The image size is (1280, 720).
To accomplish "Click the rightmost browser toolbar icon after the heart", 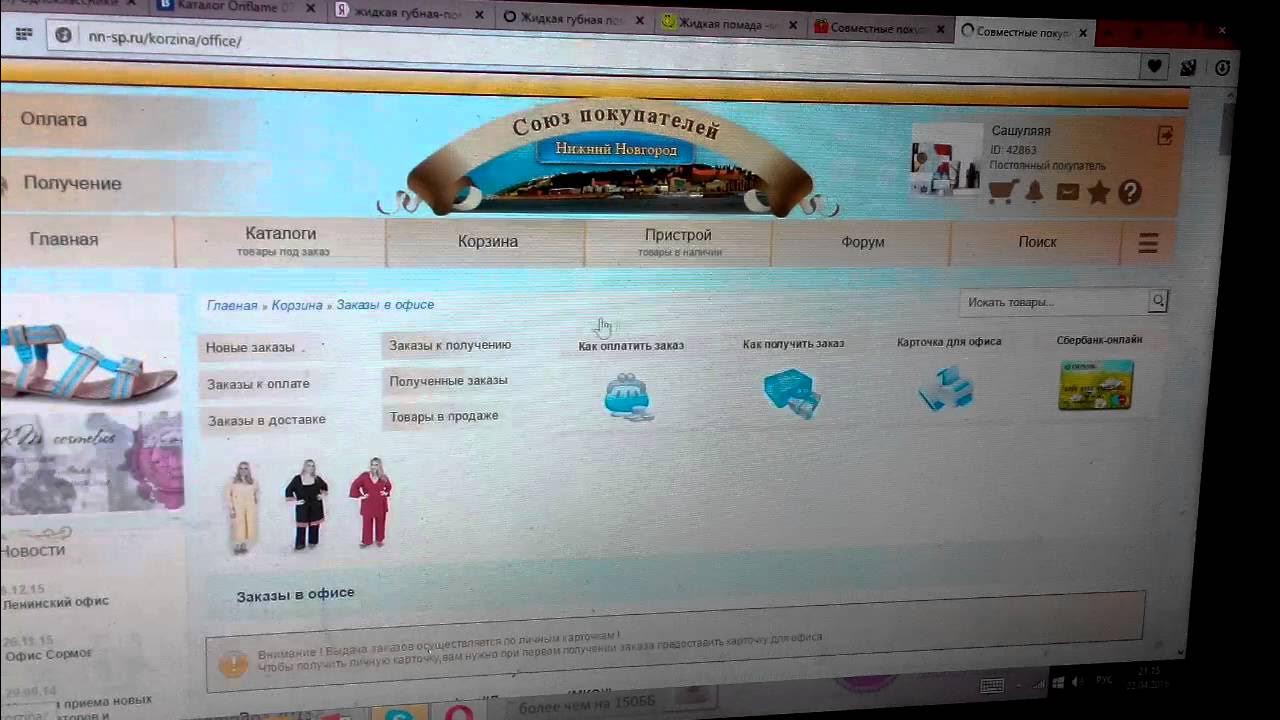I will tap(1223, 68).
